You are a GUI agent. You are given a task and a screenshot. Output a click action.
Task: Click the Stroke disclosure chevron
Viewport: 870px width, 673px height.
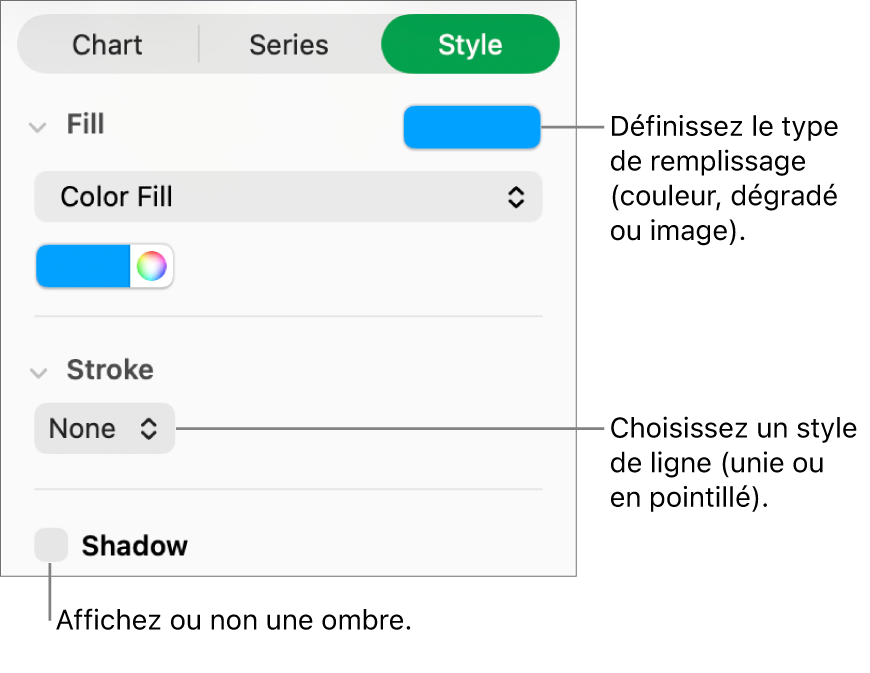38,370
